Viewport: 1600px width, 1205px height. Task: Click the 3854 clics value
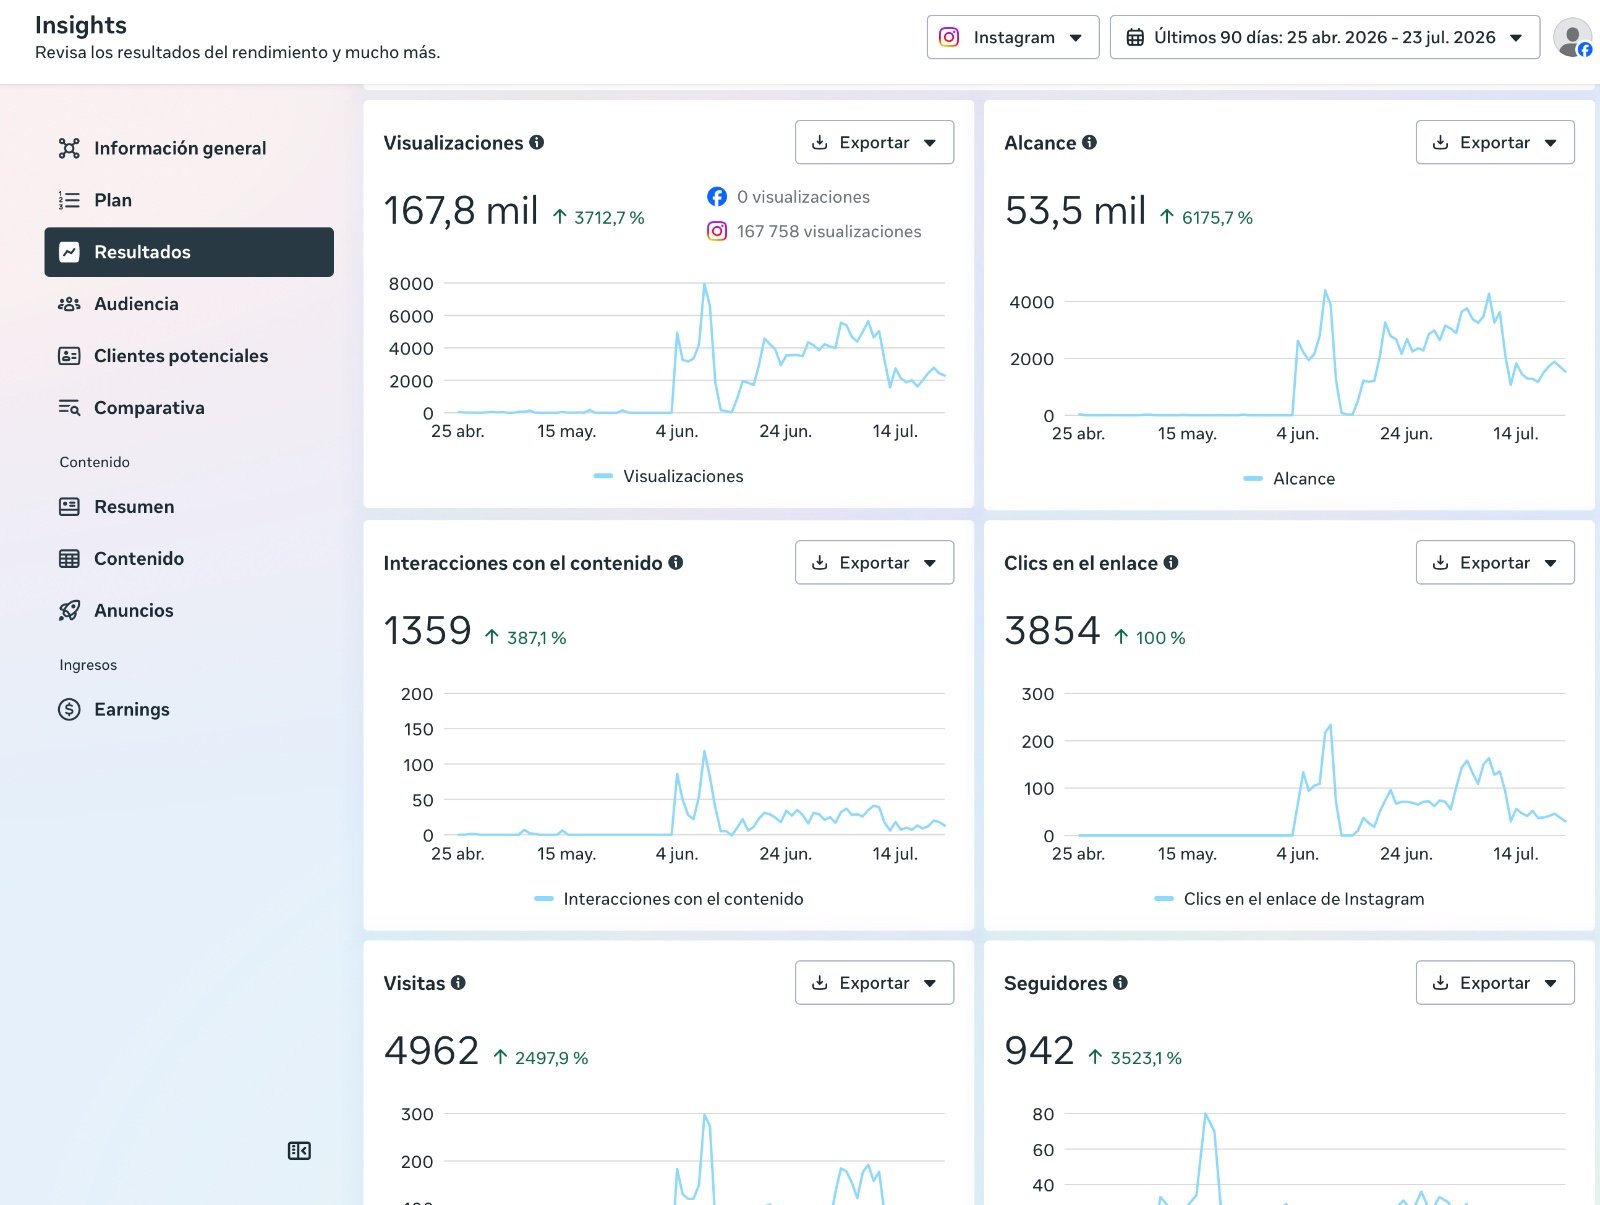[1052, 631]
